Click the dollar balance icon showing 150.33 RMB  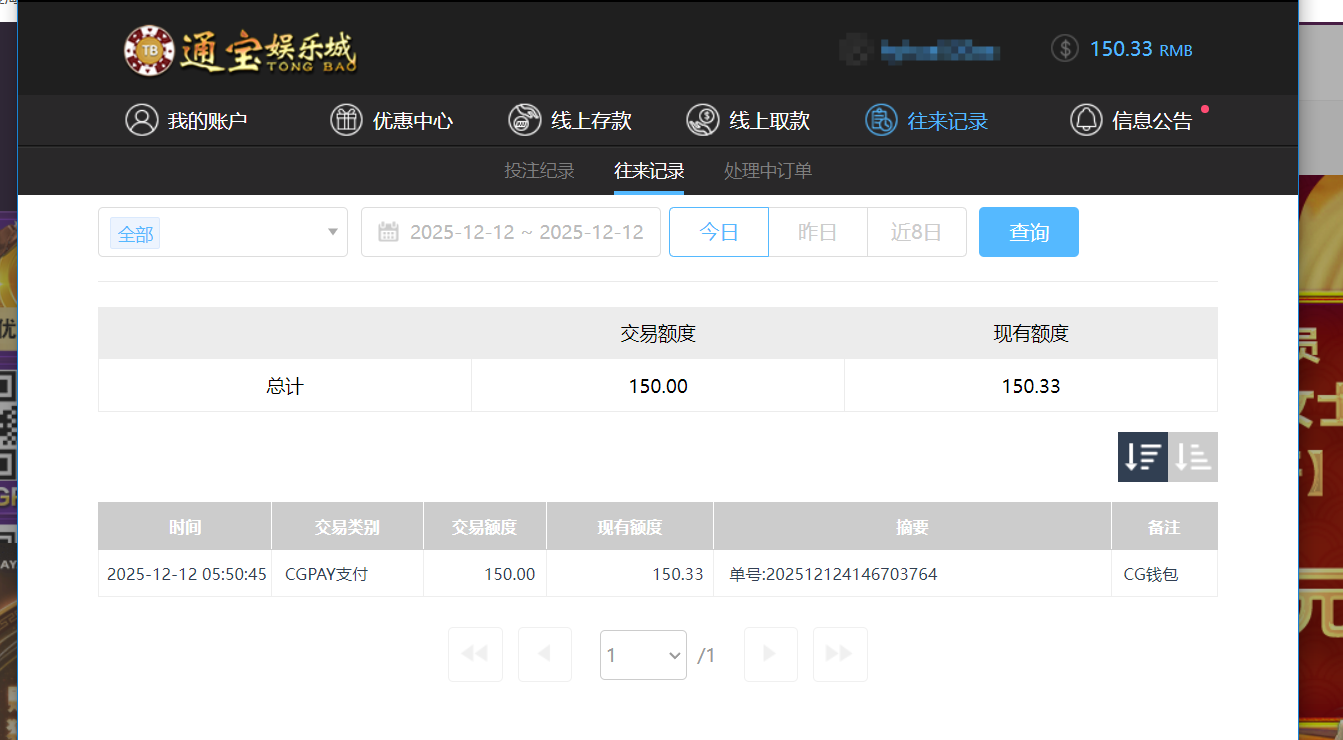click(x=1064, y=48)
